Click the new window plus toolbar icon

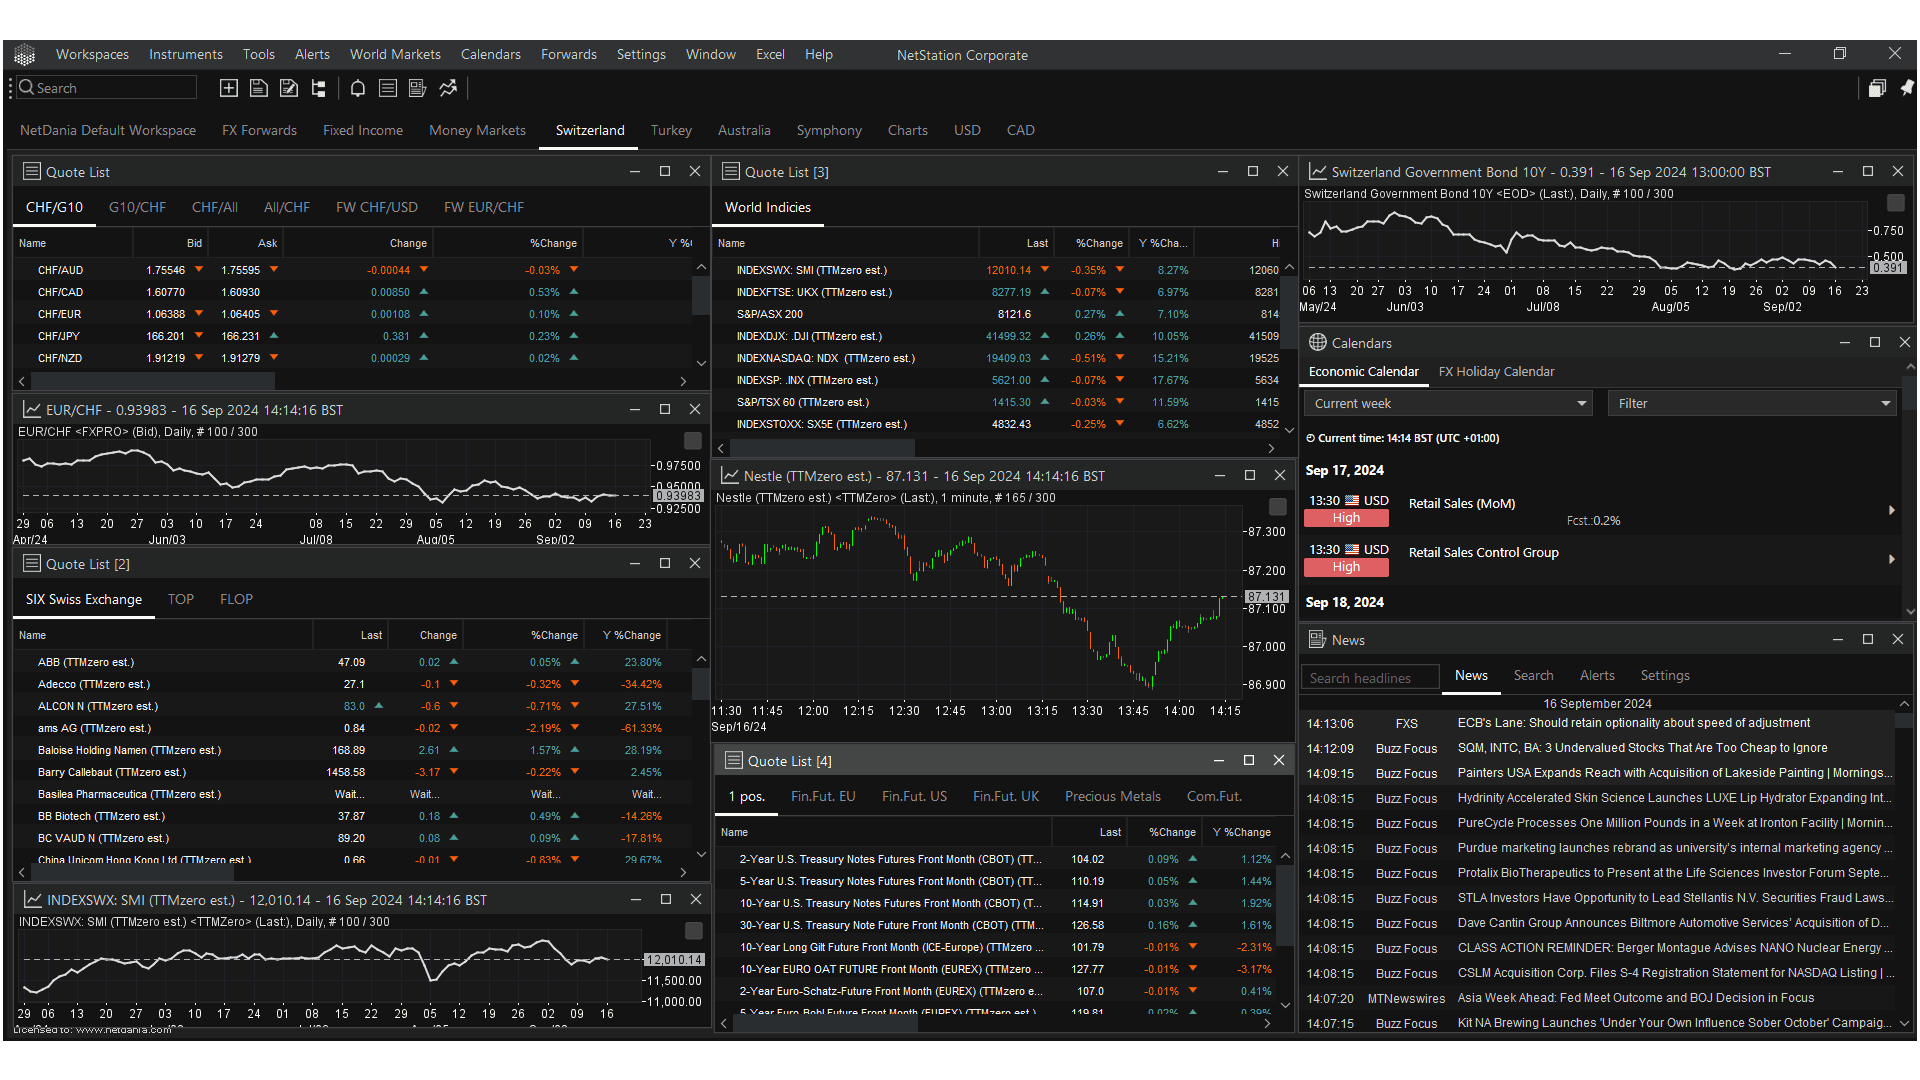229,88
